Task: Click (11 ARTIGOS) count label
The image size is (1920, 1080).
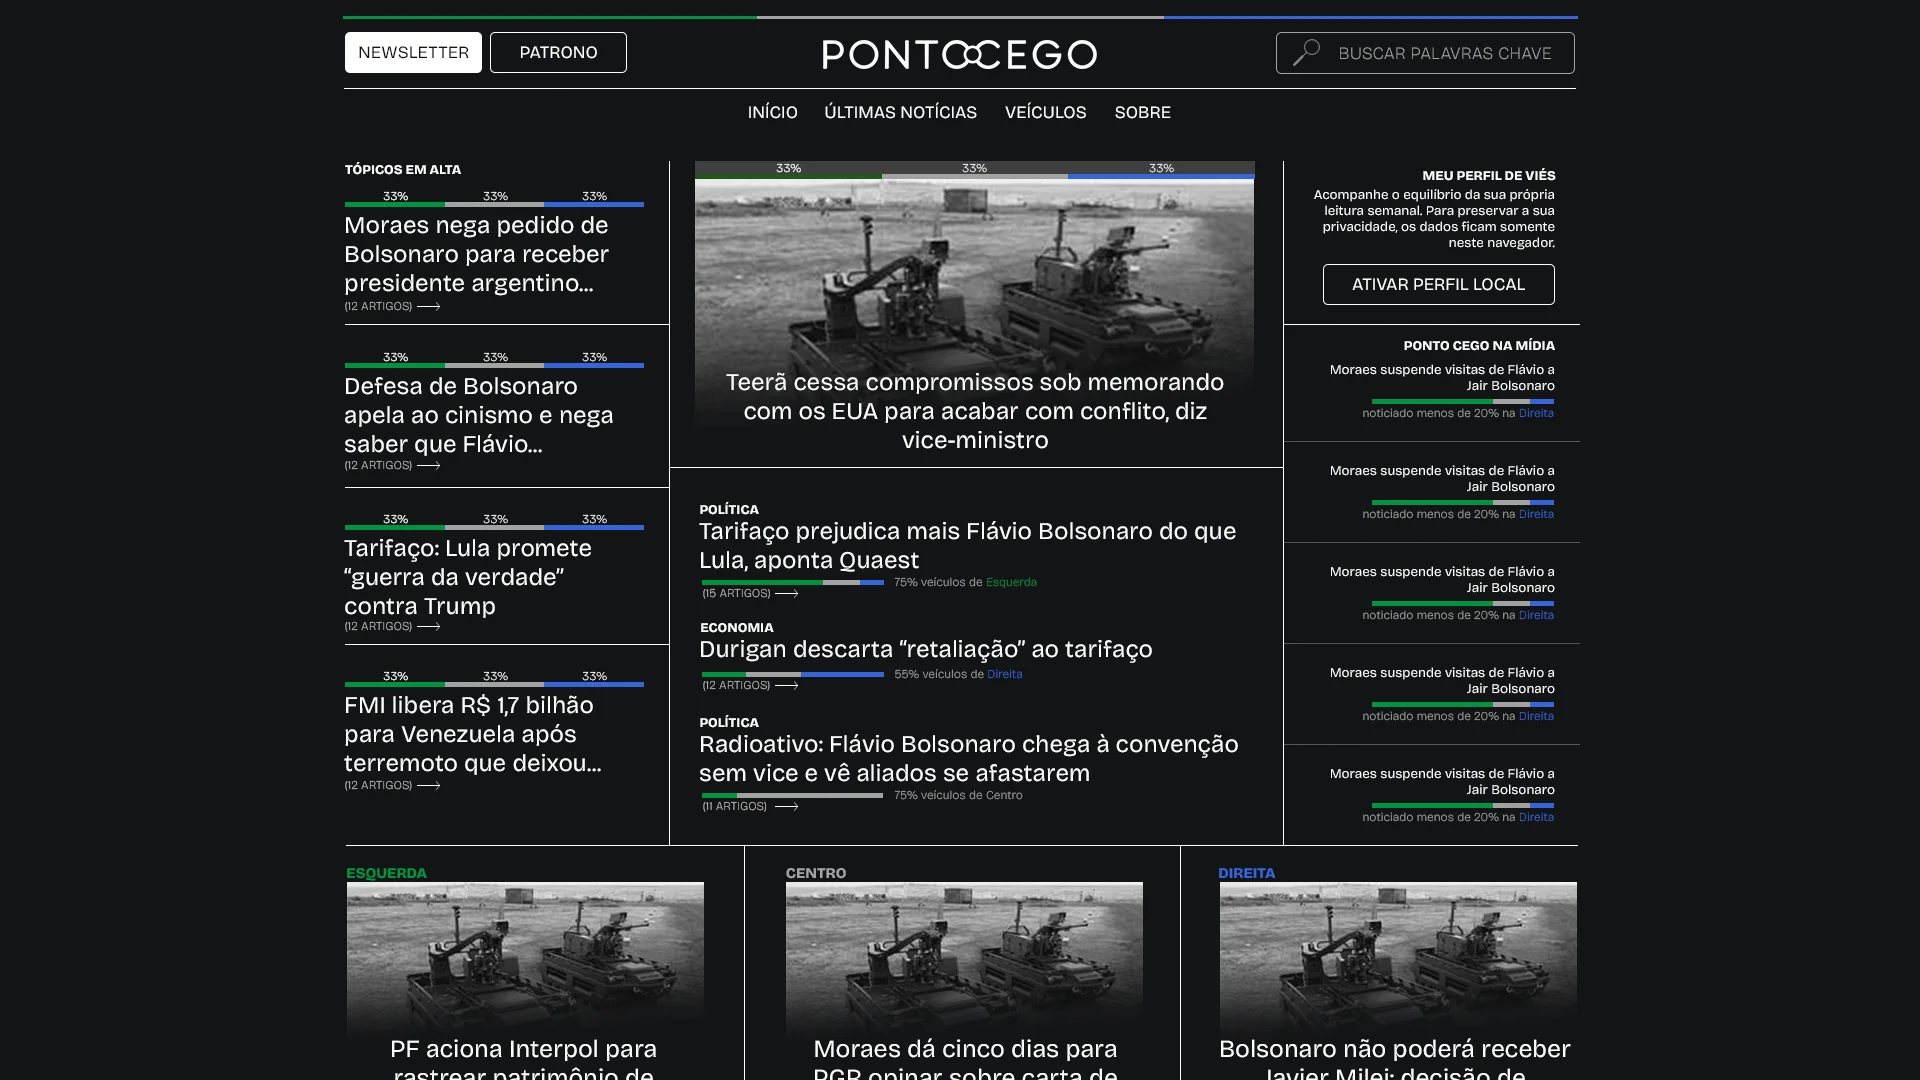Action: [735, 807]
